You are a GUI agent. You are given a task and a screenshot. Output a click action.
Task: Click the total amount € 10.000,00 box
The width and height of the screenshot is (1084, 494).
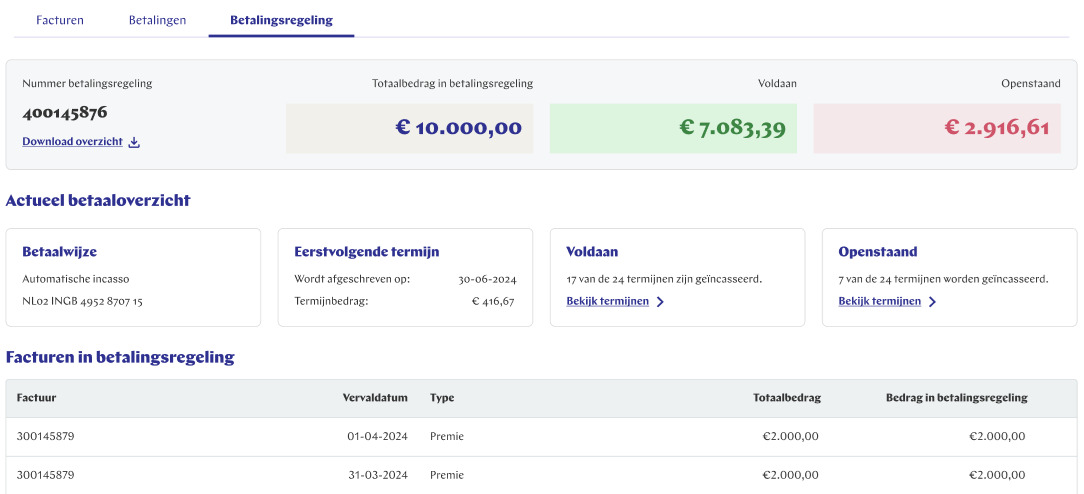(409, 128)
